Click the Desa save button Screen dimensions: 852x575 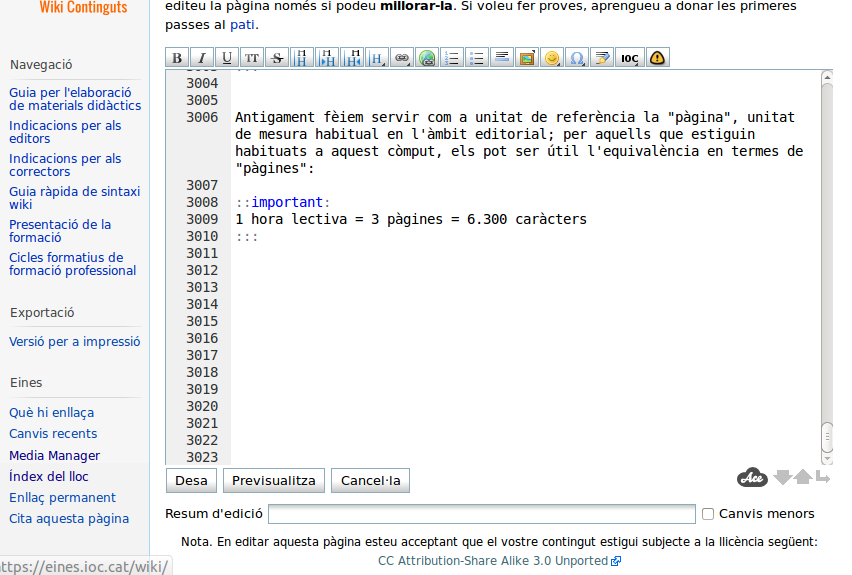tap(191, 481)
